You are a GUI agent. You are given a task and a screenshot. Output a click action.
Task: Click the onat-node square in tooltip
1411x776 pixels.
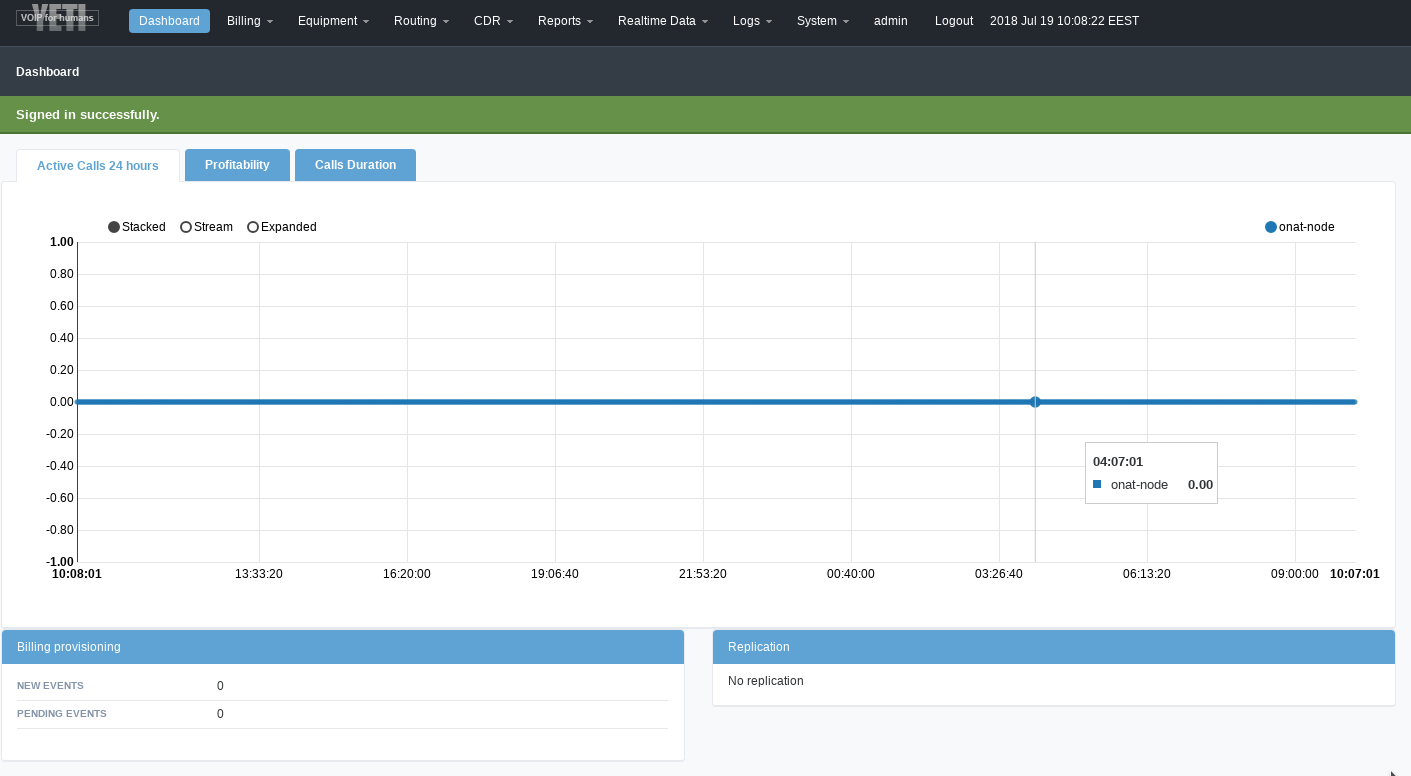tap(1097, 484)
